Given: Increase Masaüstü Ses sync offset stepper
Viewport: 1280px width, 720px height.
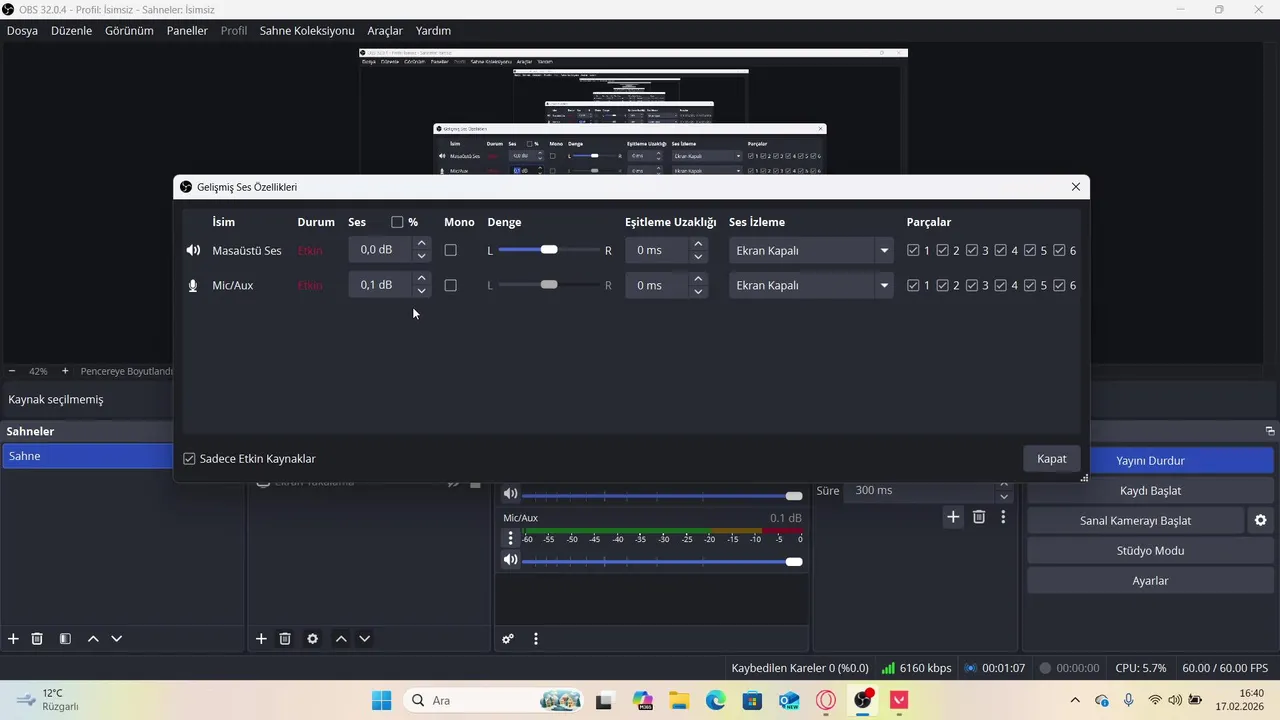Looking at the screenshot, I should 698,243.
